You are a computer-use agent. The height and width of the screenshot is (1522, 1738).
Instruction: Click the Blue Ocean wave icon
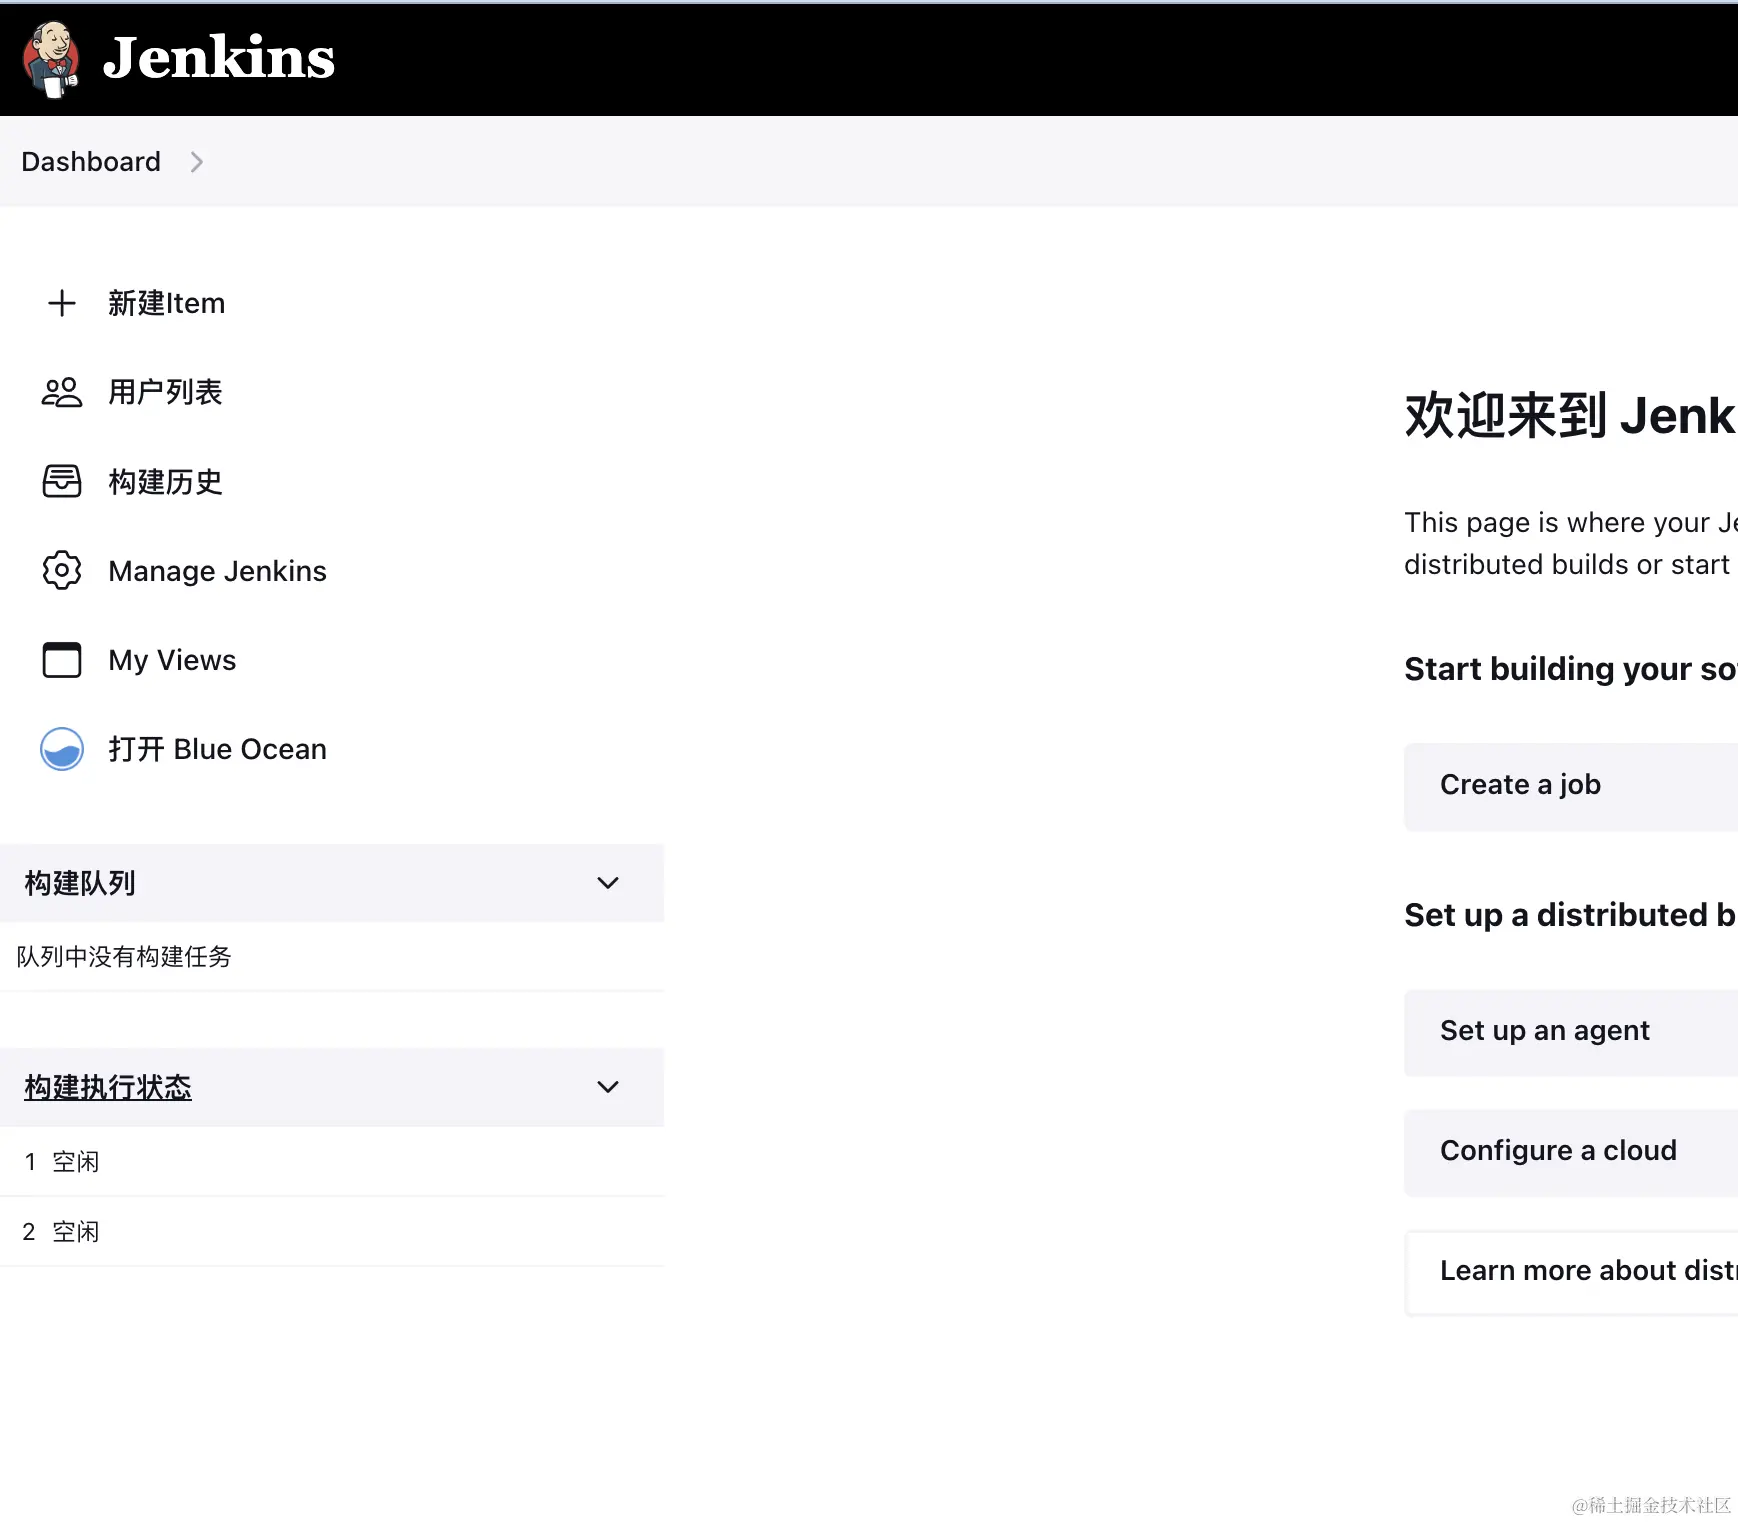(x=62, y=748)
